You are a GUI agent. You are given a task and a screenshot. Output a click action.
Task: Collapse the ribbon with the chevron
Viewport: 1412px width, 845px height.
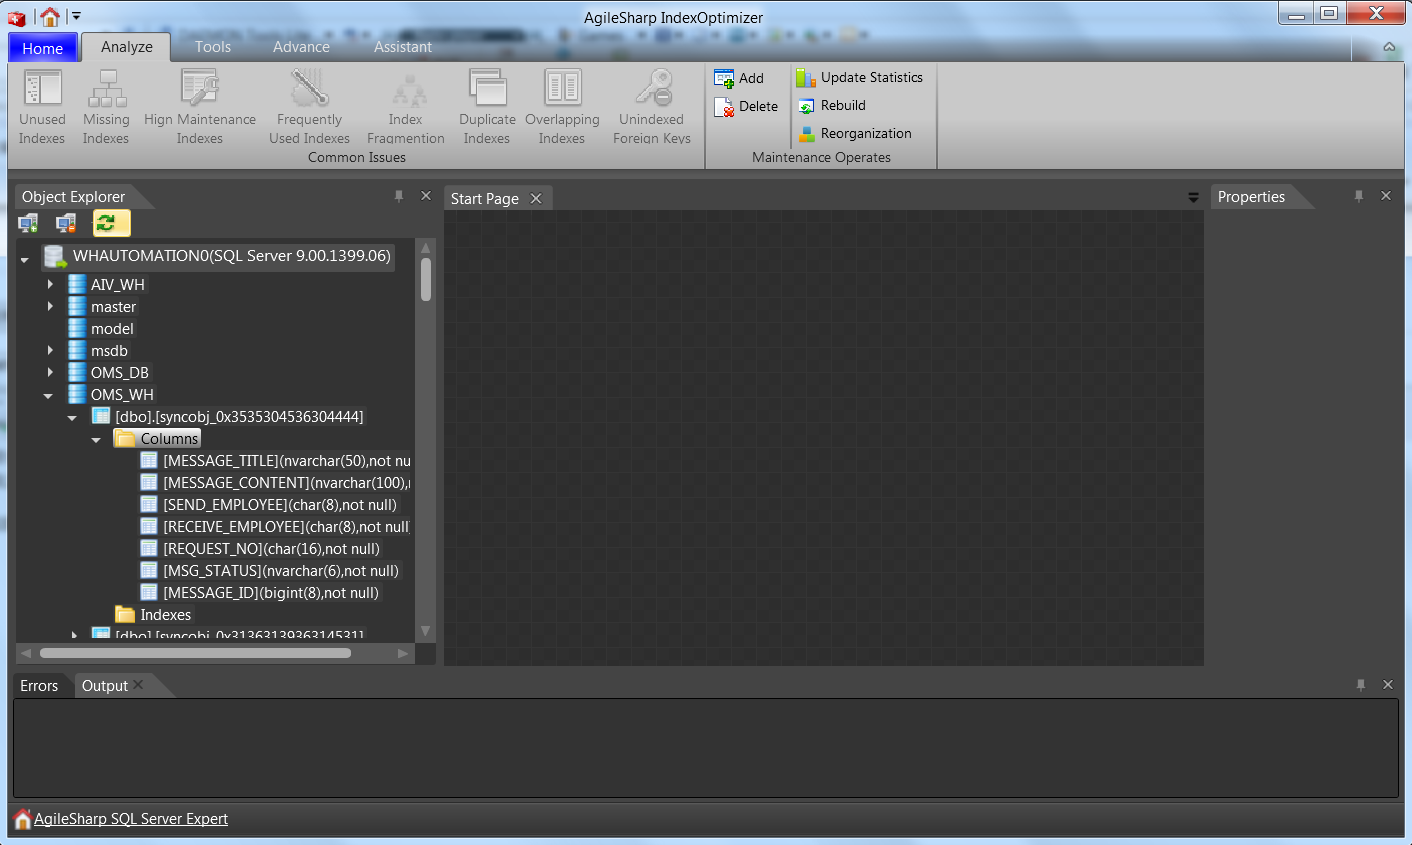1389,47
